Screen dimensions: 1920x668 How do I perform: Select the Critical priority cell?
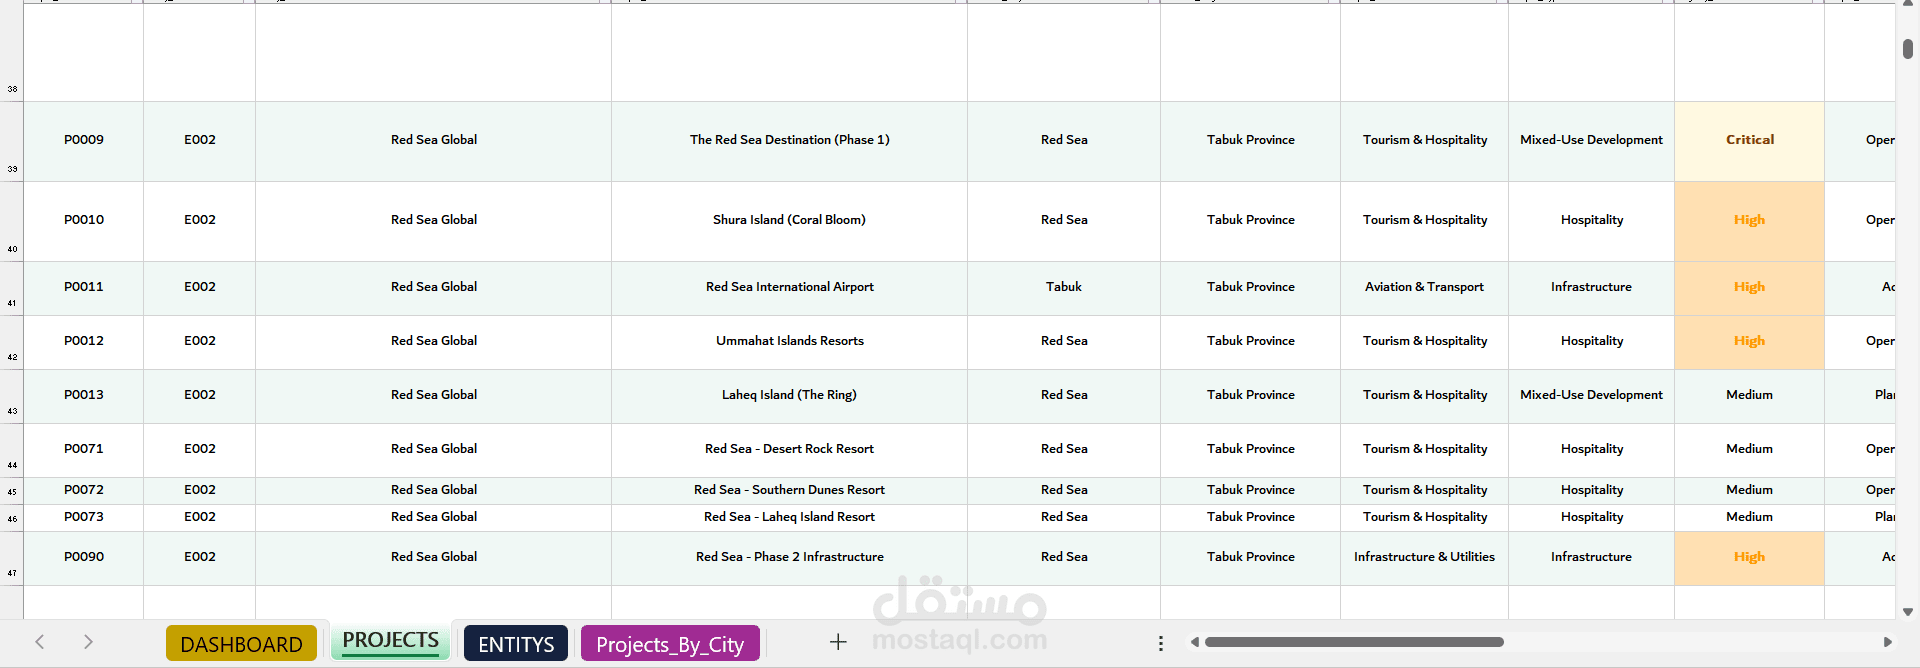(x=1749, y=141)
